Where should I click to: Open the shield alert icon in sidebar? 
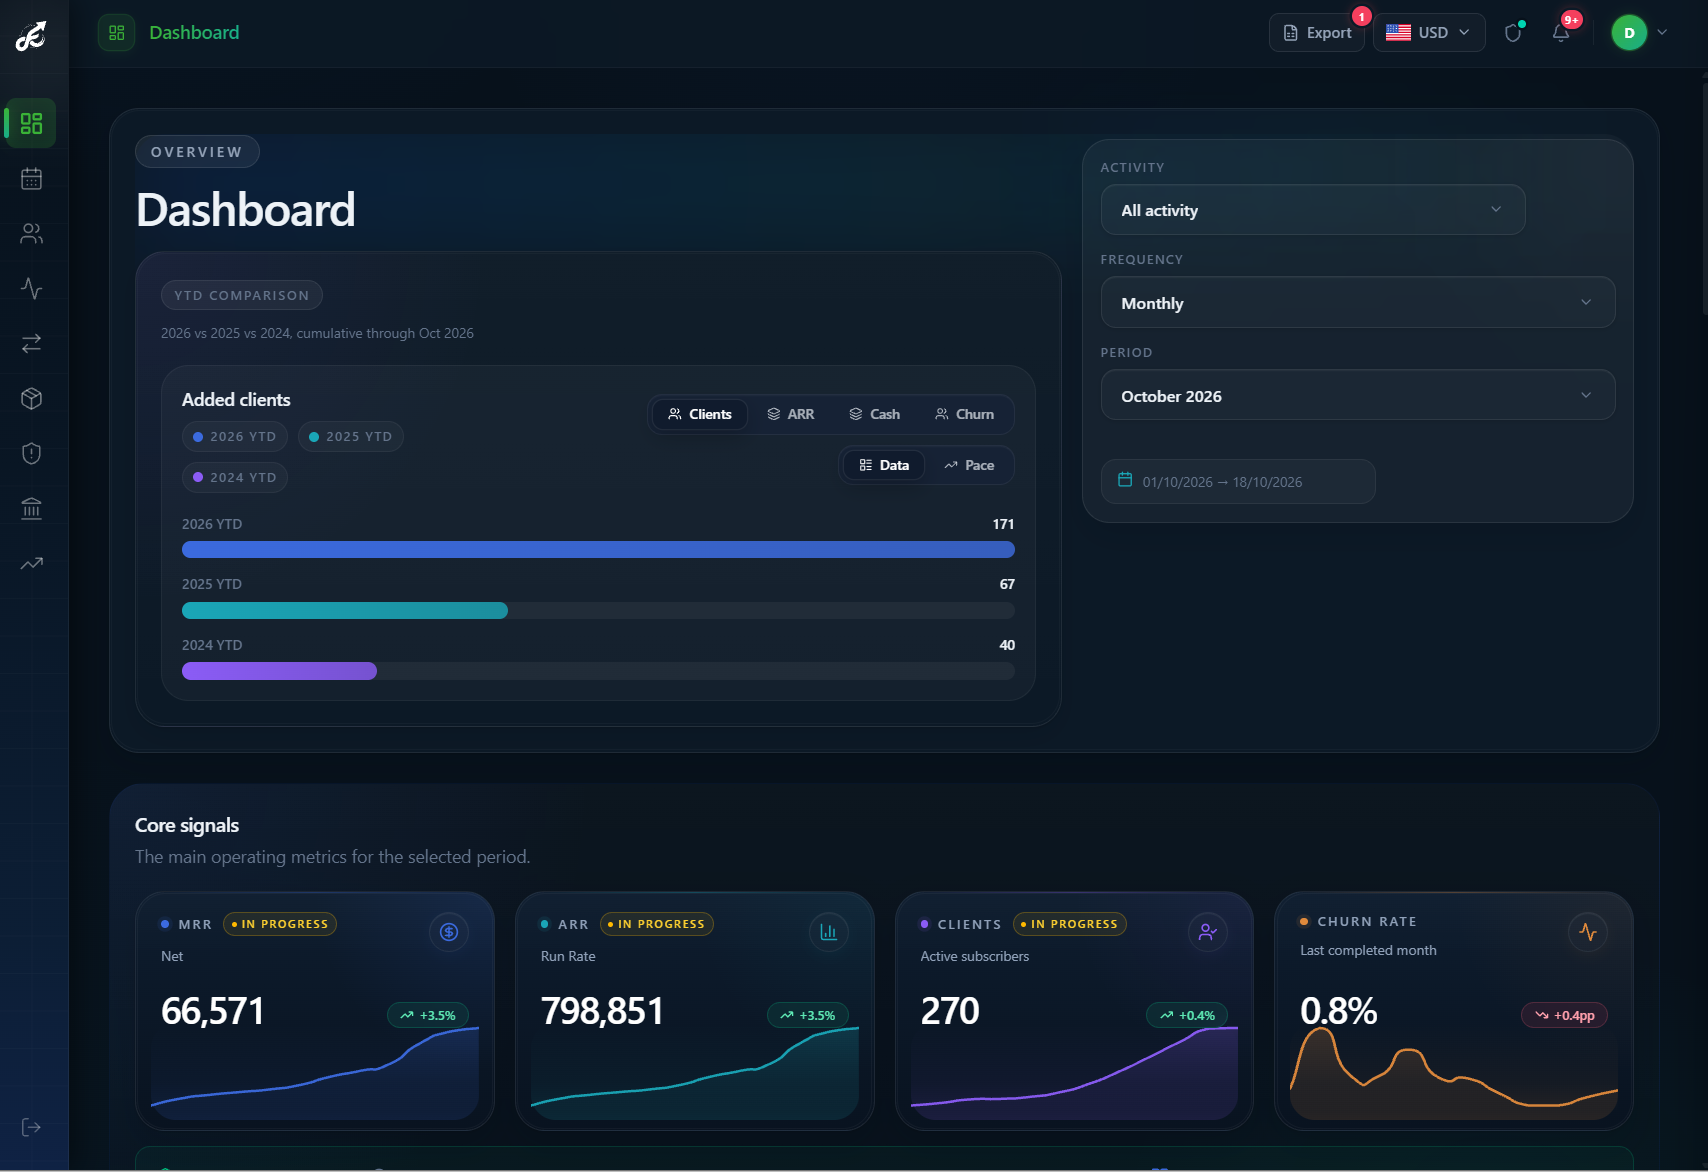coord(31,453)
